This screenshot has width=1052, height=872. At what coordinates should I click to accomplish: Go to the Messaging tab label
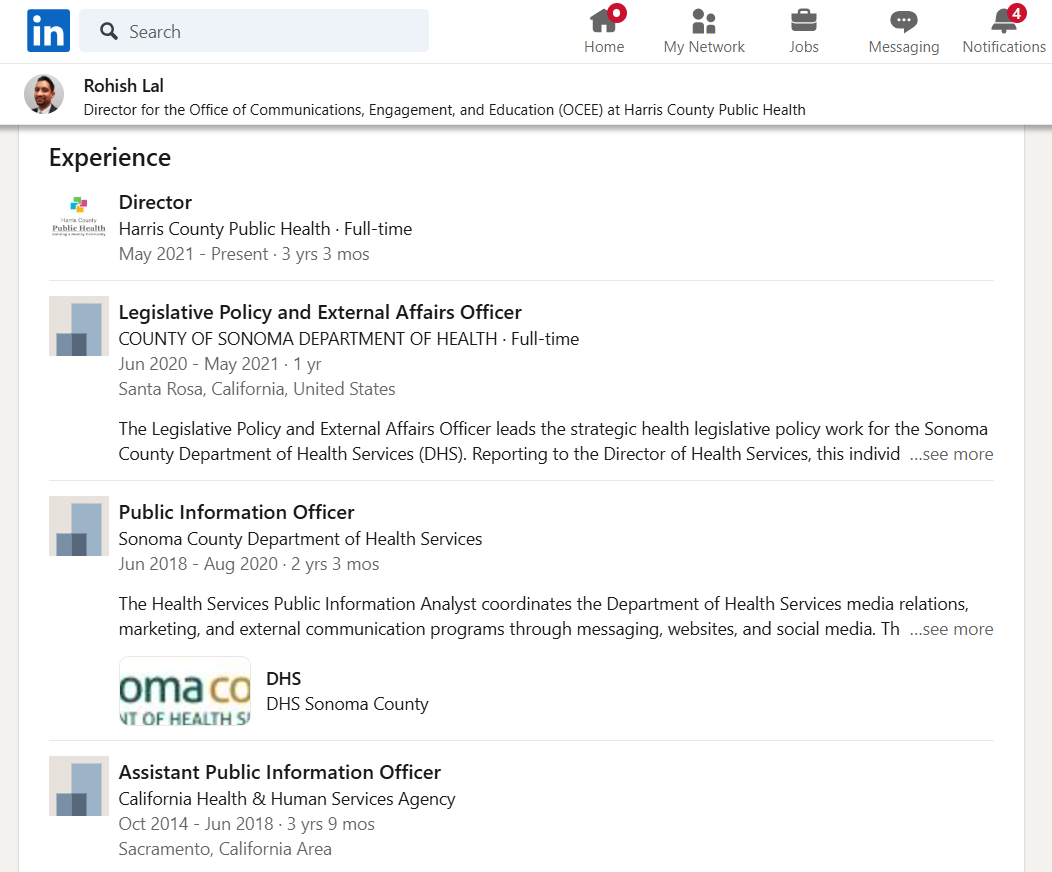click(904, 47)
